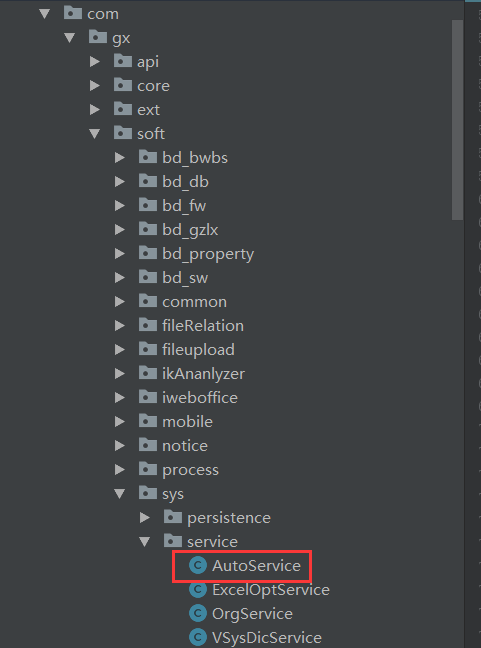Select the fileRelation package
The height and width of the screenshot is (648, 481).
click(203, 326)
